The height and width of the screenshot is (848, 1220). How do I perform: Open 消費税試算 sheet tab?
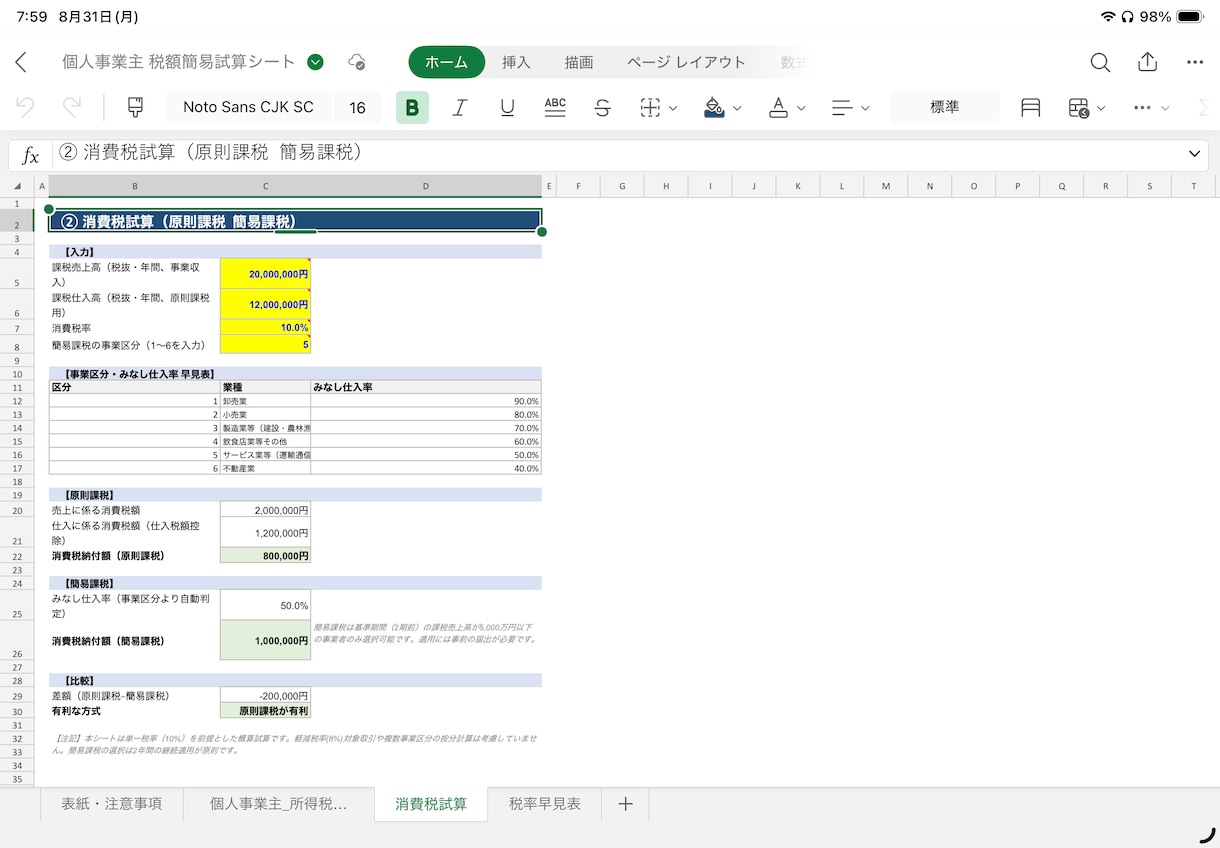431,803
